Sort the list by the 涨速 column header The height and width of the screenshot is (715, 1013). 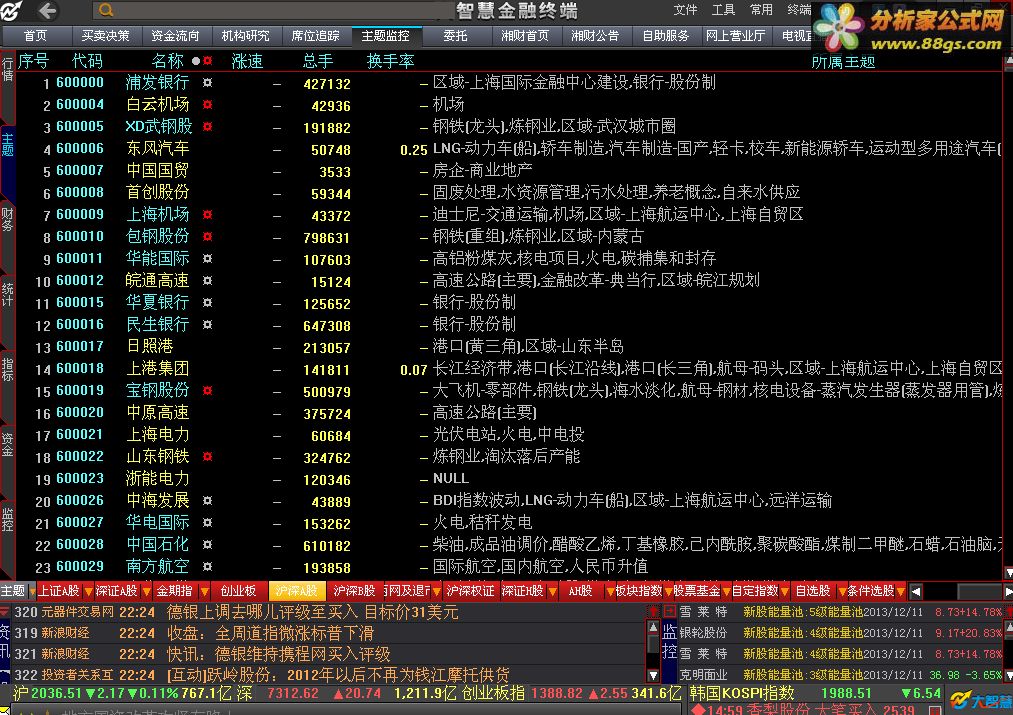247,61
